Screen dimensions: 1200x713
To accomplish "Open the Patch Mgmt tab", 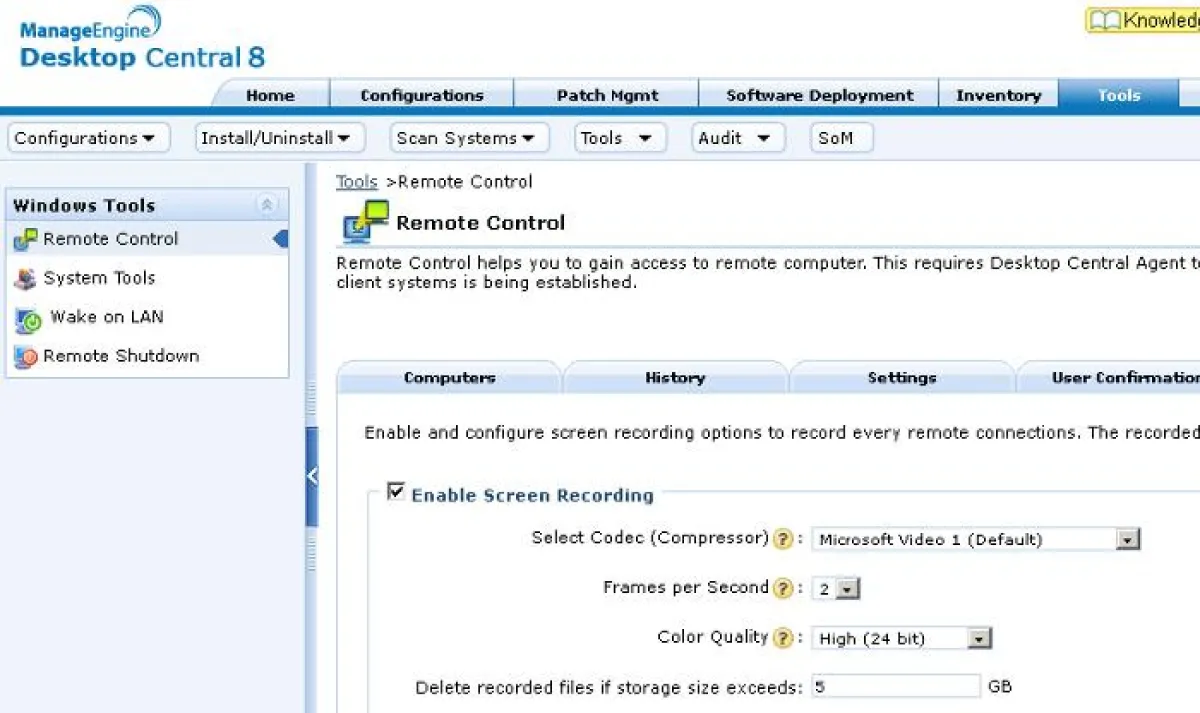I will pos(607,95).
